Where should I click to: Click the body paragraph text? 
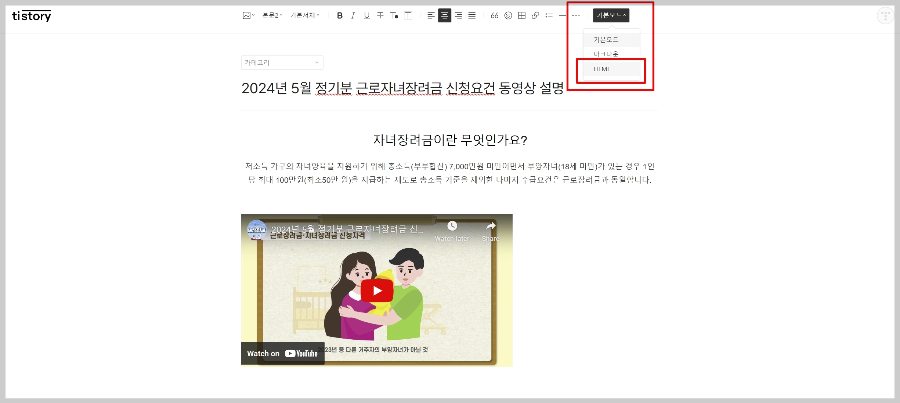click(450, 173)
